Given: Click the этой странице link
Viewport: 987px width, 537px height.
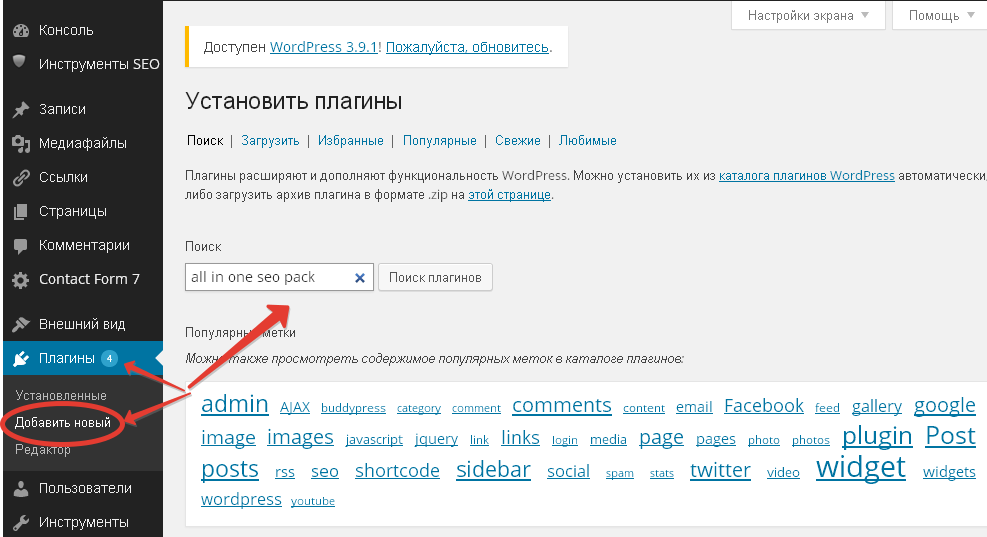Looking at the screenshot, I should (x=509, y=195).
